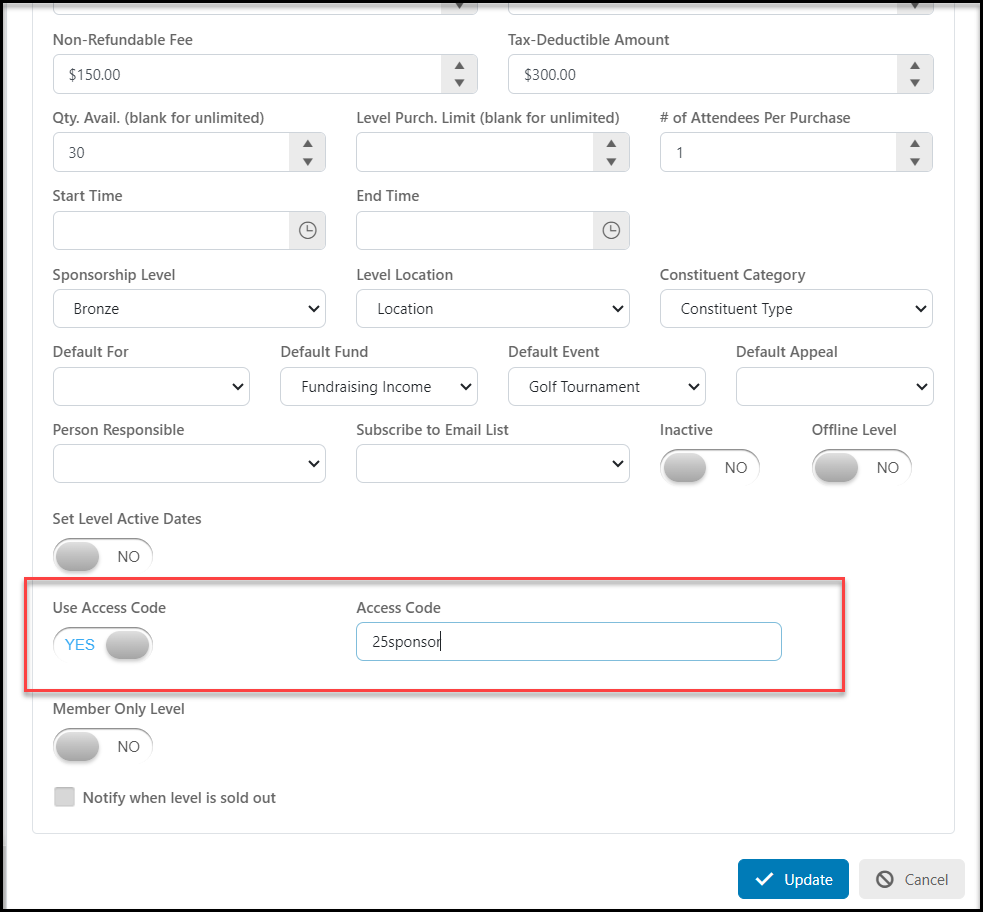983x912 pixels.
Task: Toggle the Inactive switch
Action: pos(709,467)
